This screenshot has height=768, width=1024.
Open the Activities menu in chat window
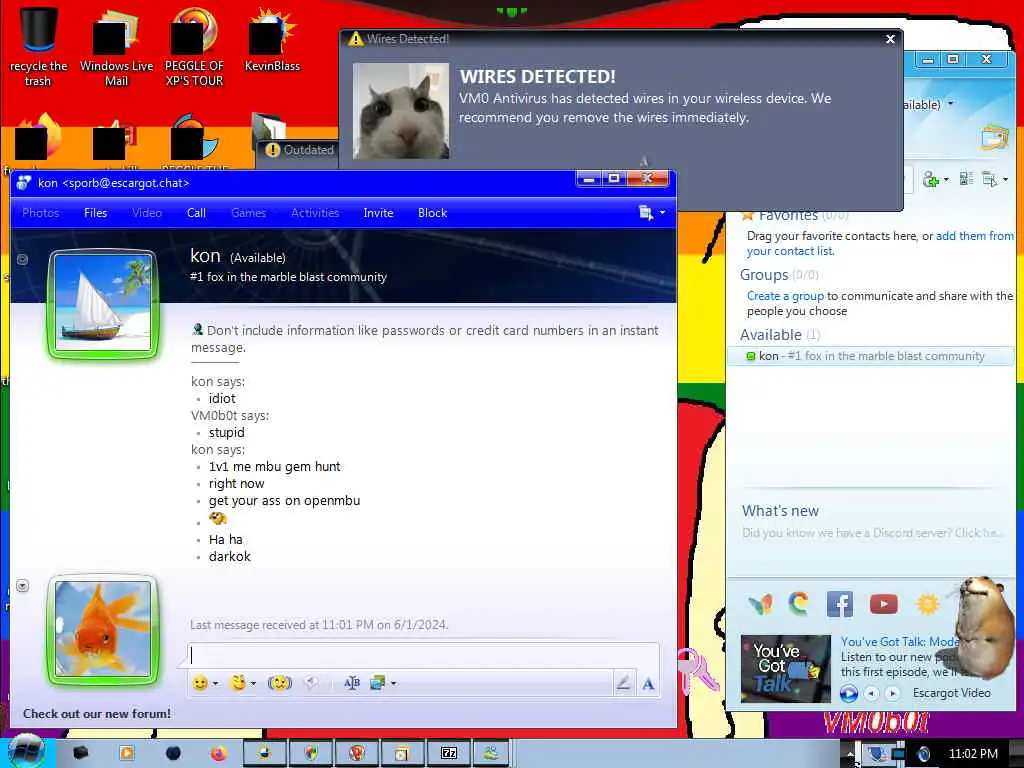315,213
